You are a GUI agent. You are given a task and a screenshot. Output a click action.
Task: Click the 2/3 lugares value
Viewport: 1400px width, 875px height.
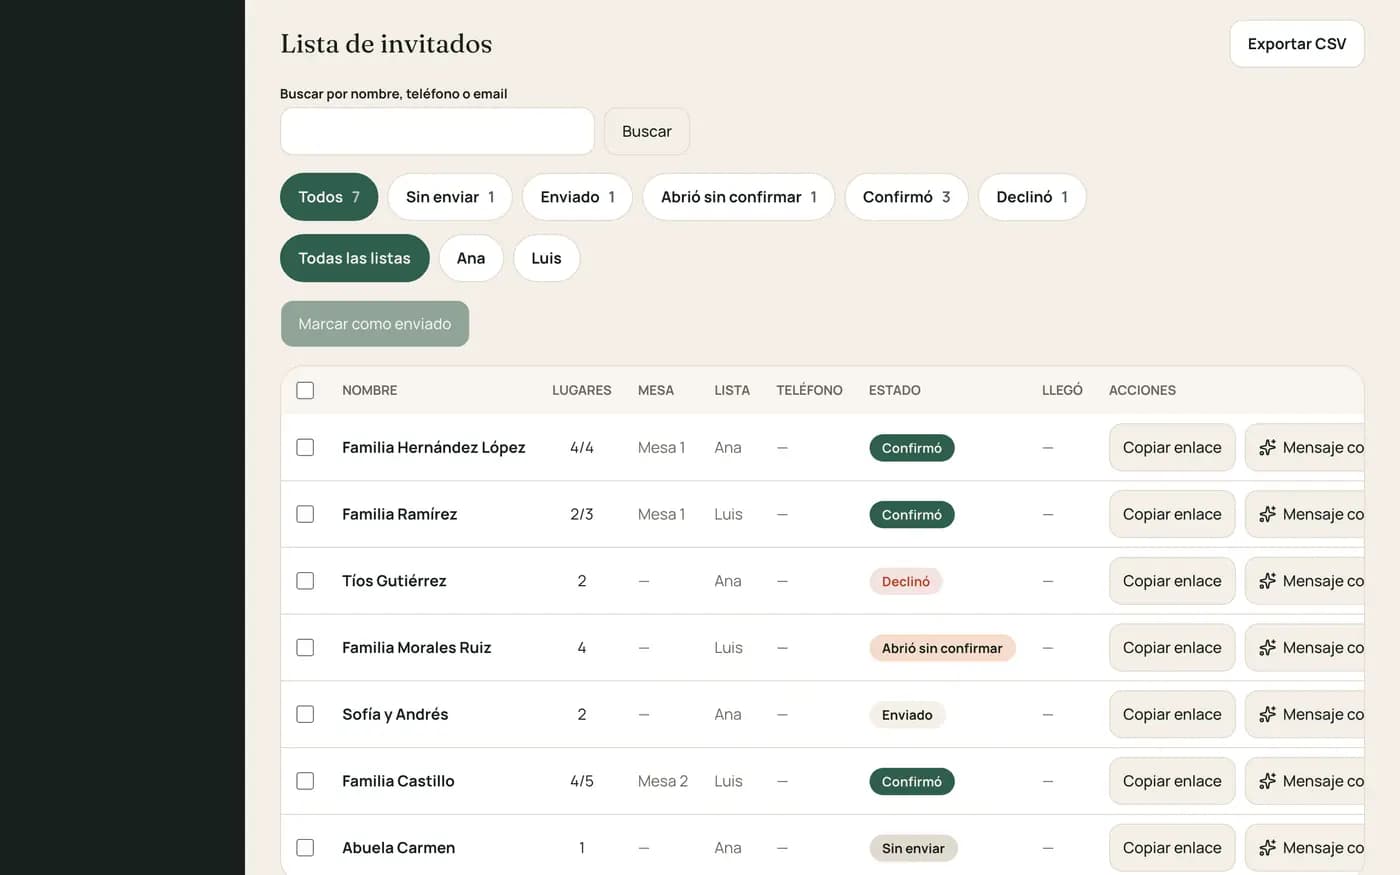[582, 514]
